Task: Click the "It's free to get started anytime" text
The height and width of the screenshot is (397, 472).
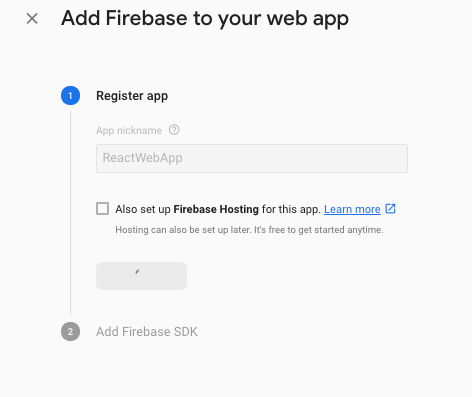Action: click(x=319, y=230)
